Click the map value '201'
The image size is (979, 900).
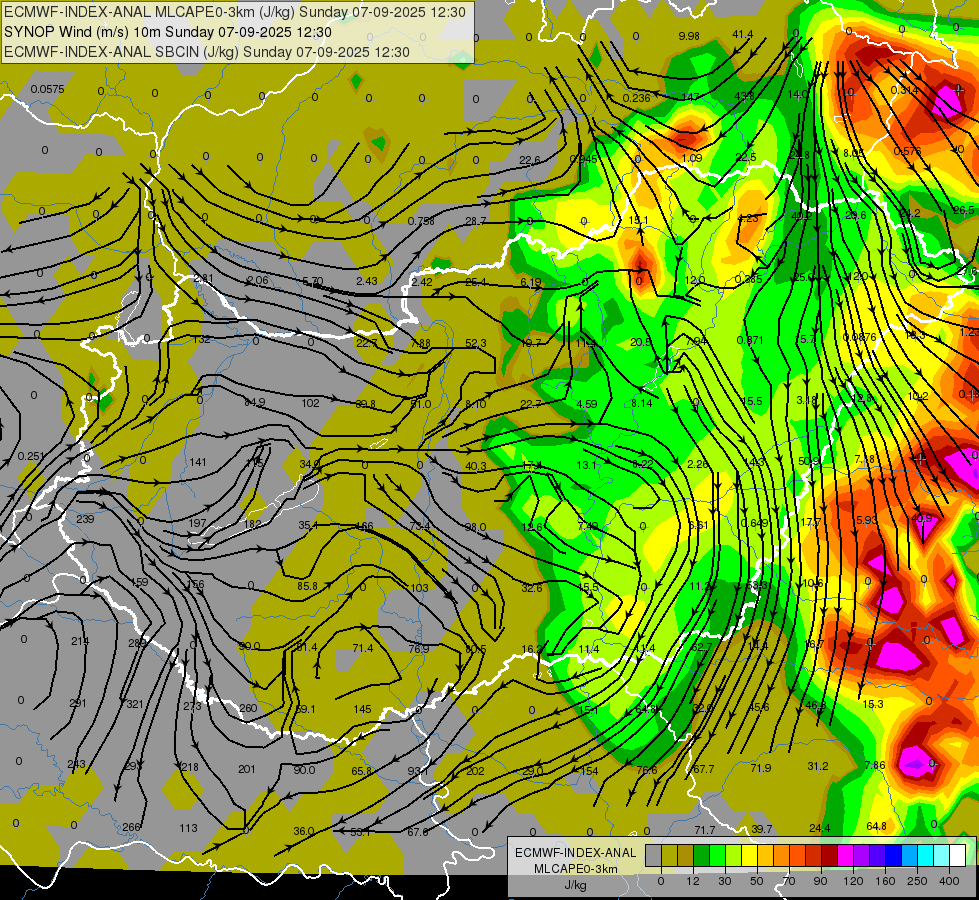tap(247, 769)
